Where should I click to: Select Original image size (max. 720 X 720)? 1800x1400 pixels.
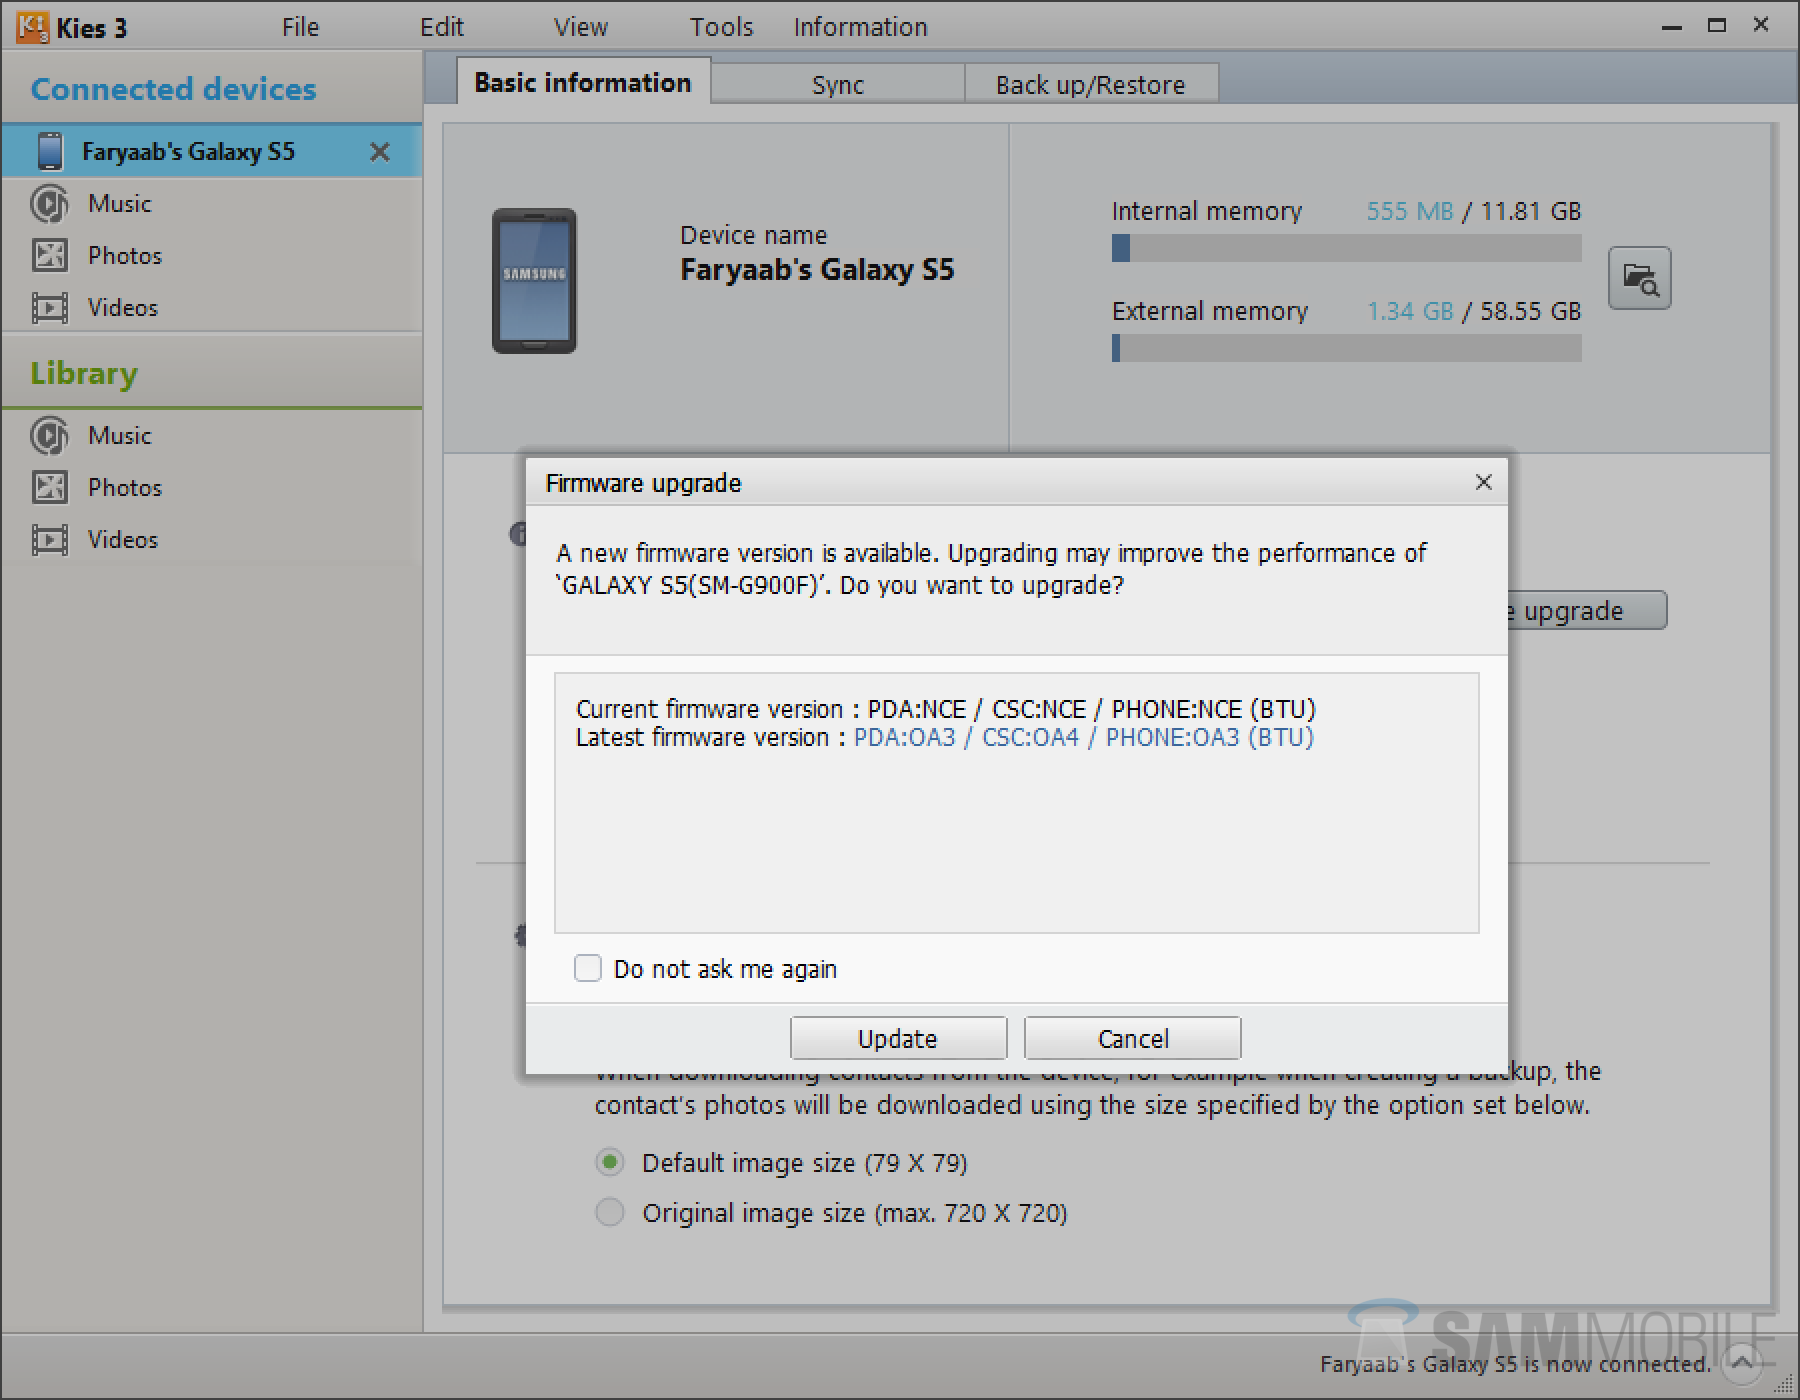pyautogui.click(x=610, y=1213)
